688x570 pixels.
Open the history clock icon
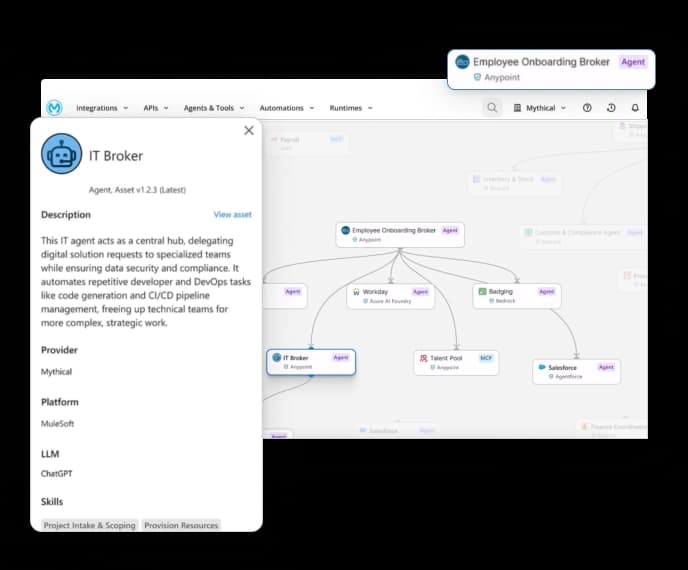coord(611,108)
